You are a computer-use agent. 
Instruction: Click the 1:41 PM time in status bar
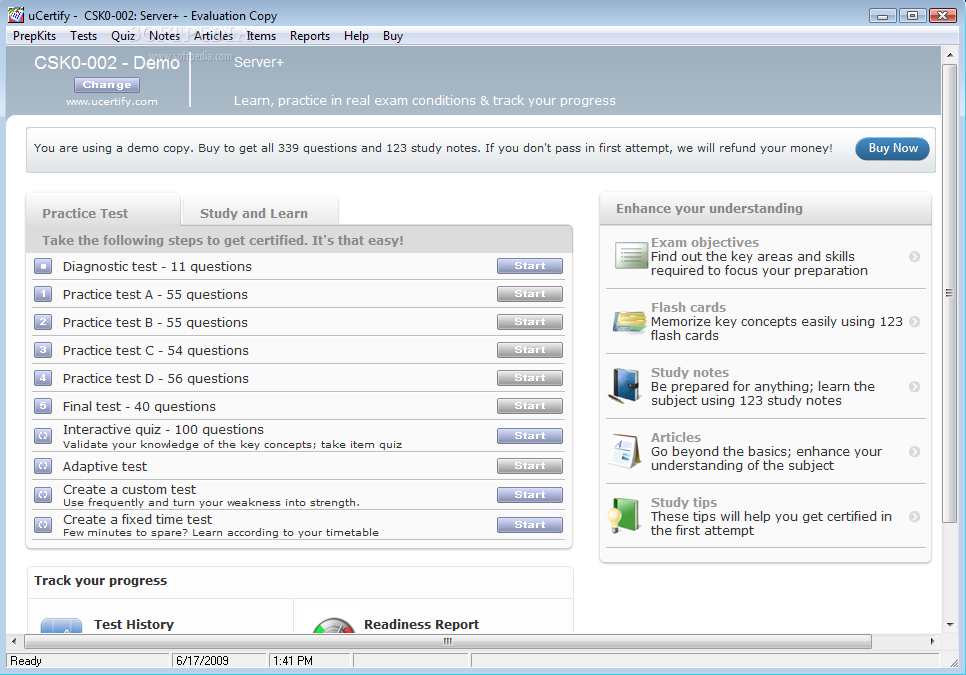(293, 661)
